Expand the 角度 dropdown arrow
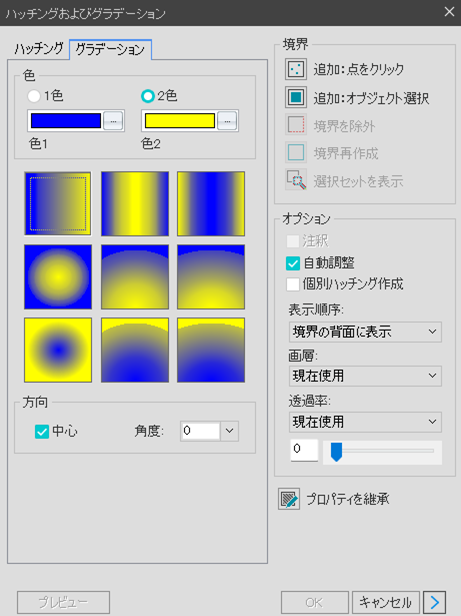461x616 pixels. pos(230,431)
